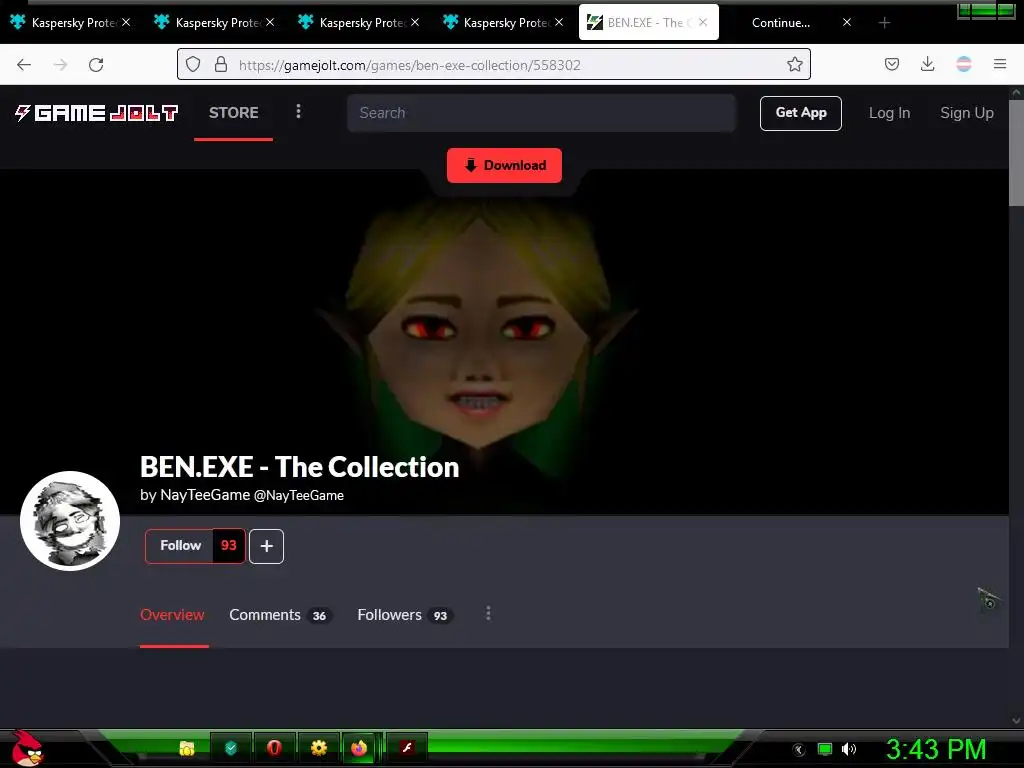The image size is (1024, 768).
Task: Open the browser hamburger menu
Action: (x=999, y=64)
